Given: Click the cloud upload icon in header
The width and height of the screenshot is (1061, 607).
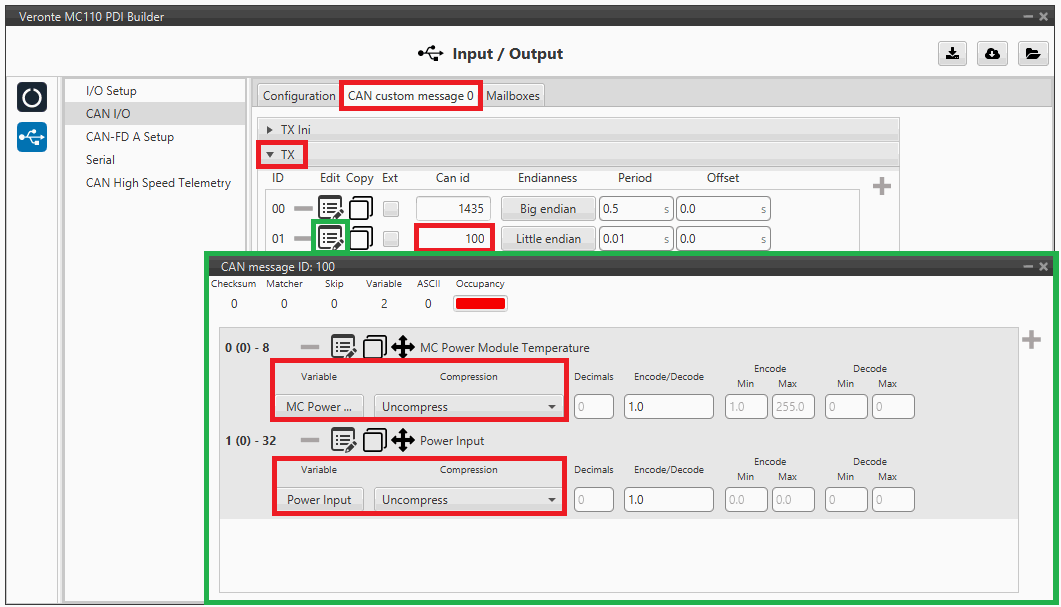Looking at the screenshot, I should (x=992, y=54).
